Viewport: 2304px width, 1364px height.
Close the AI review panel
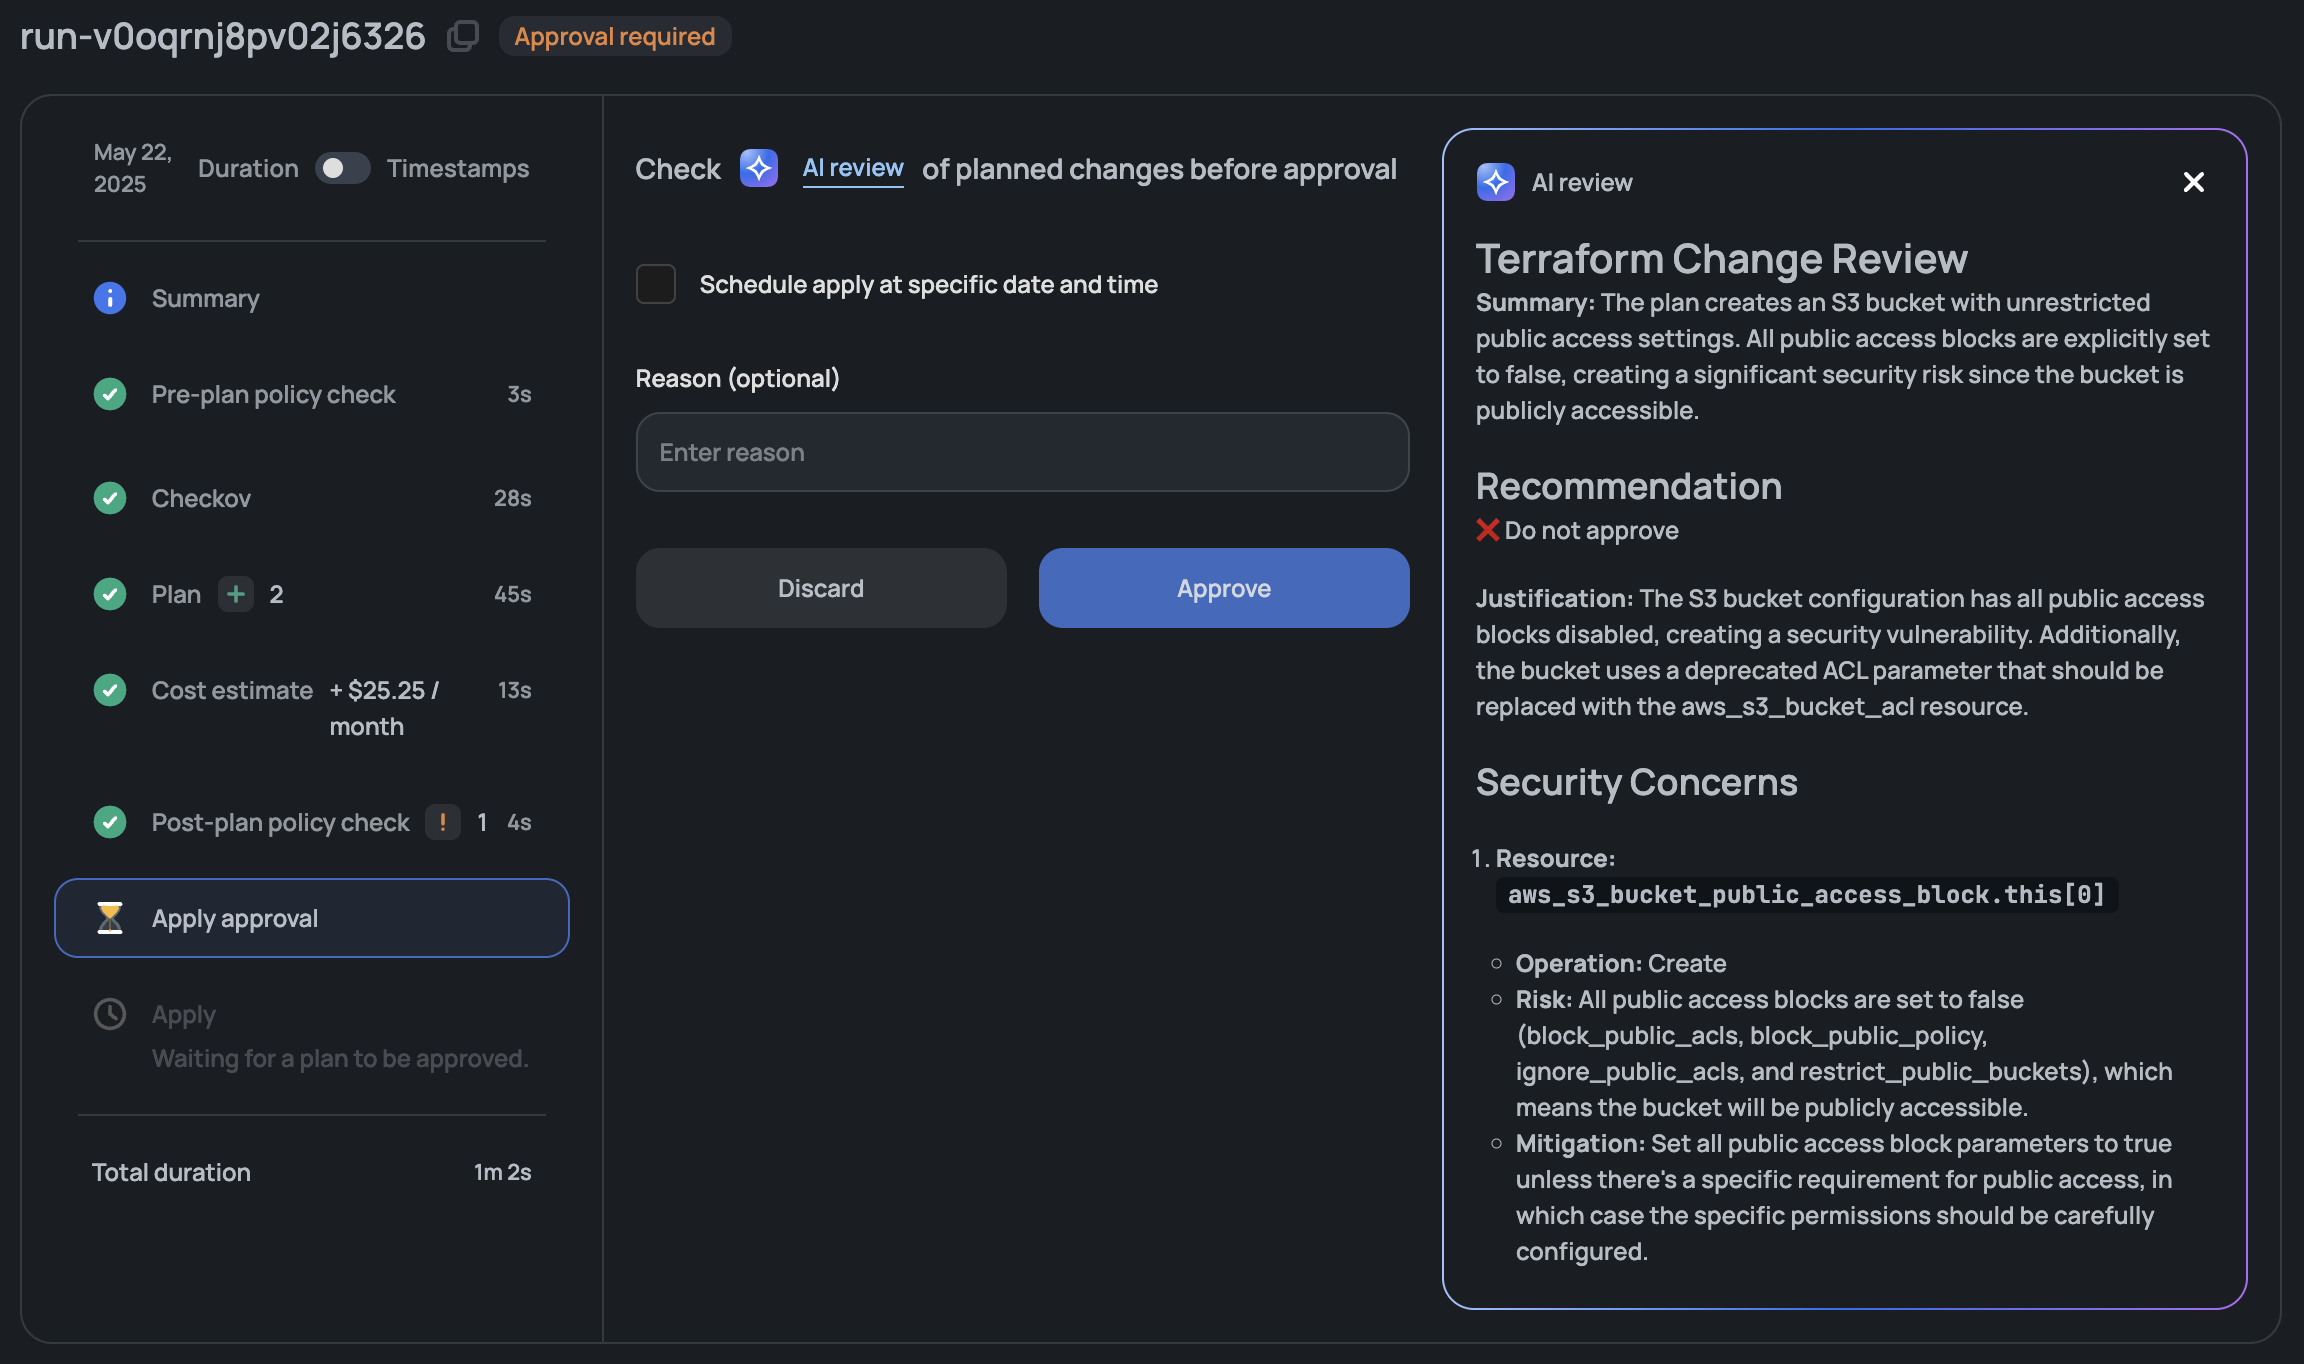coord(2193,182)
